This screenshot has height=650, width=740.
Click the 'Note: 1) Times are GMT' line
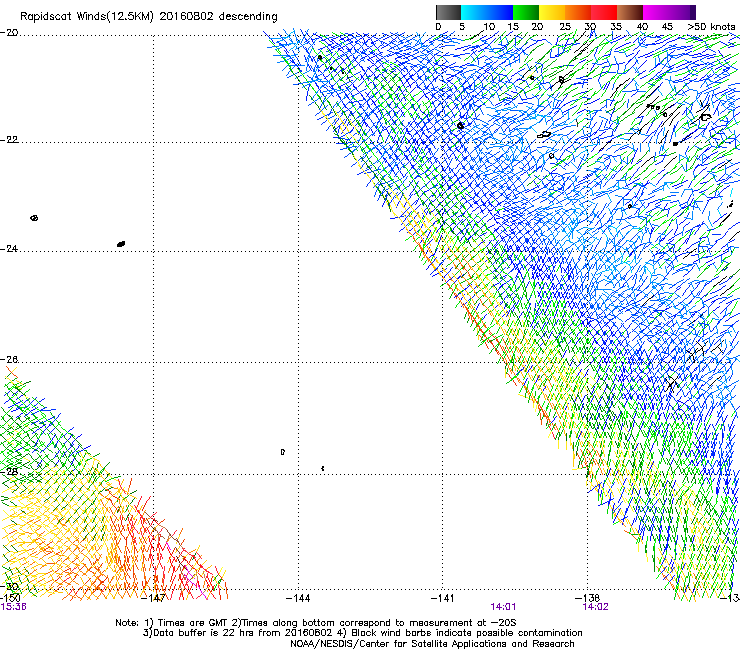[x=316, y=623]
